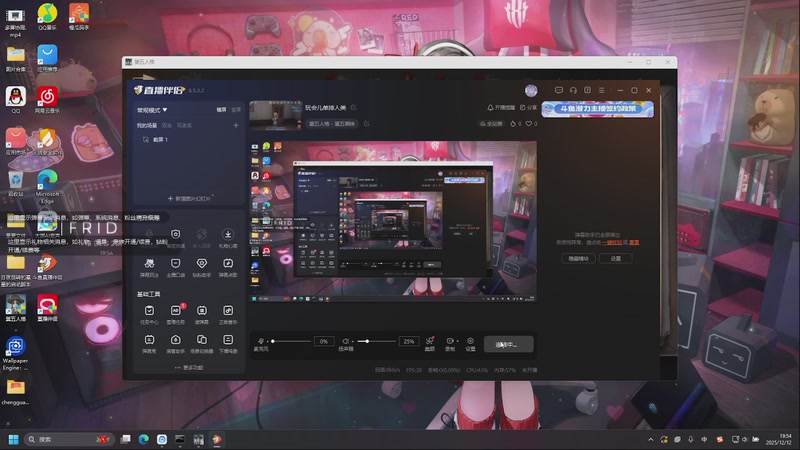Click the 分享 share button
Image resolution: width=800 pixels, height=450 pixels.
click(x=528, y=108)
